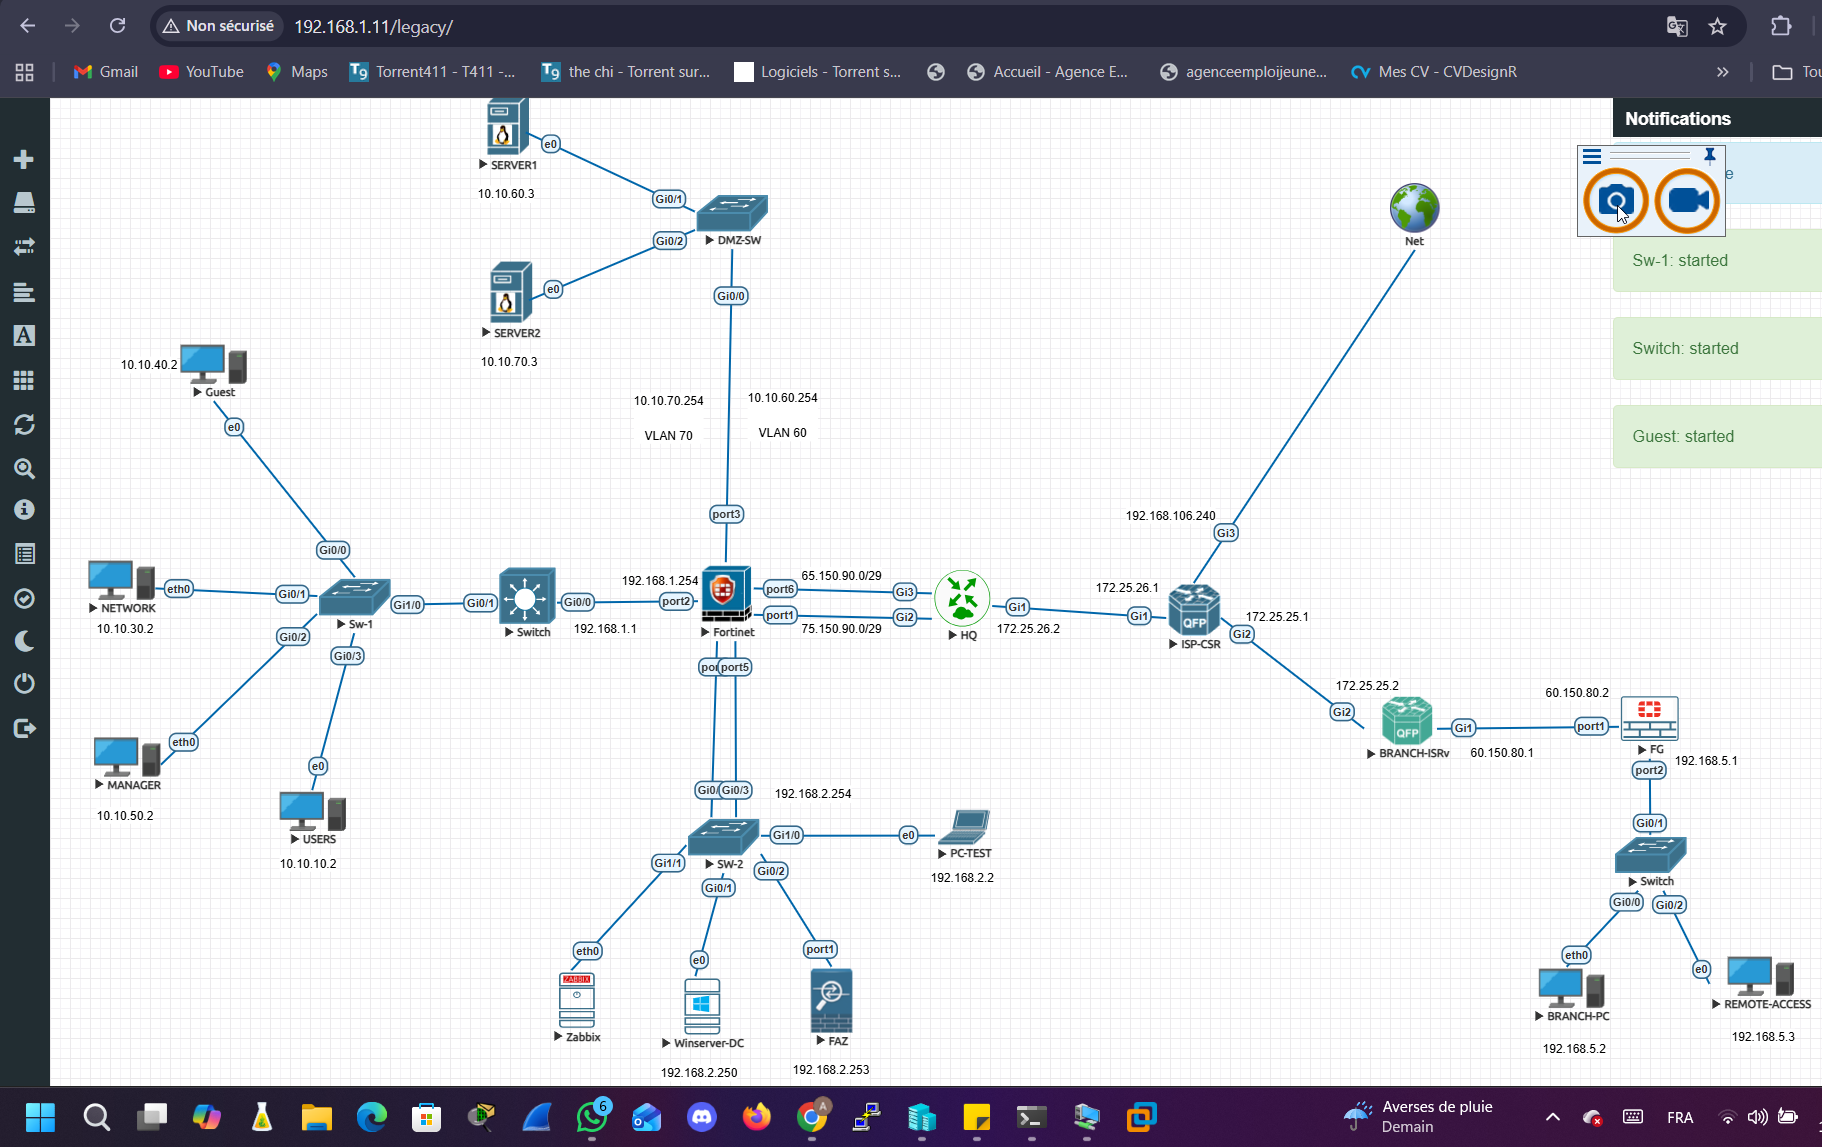Select the BRANCH-ISRv router node
The width and height of the screenshot is (1822, 1147).
click(1407, 721)
